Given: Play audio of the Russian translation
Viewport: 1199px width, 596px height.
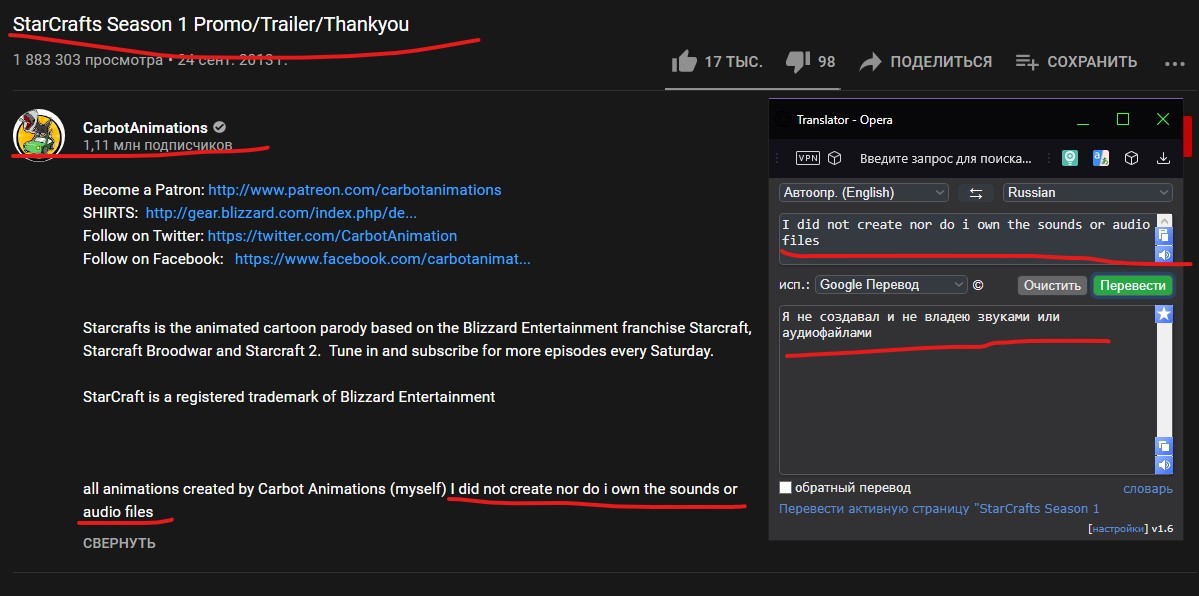Looking at the screenshot, I should pos(1164,464).
